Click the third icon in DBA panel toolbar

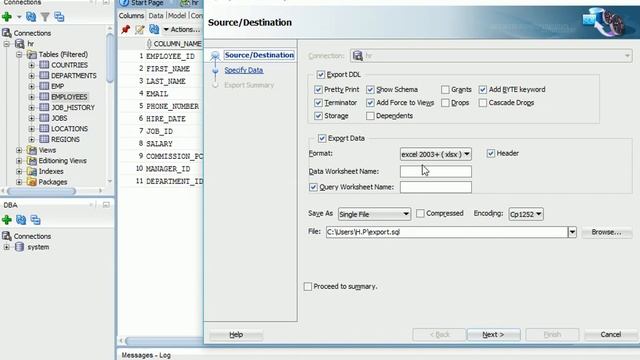(36, 220)
